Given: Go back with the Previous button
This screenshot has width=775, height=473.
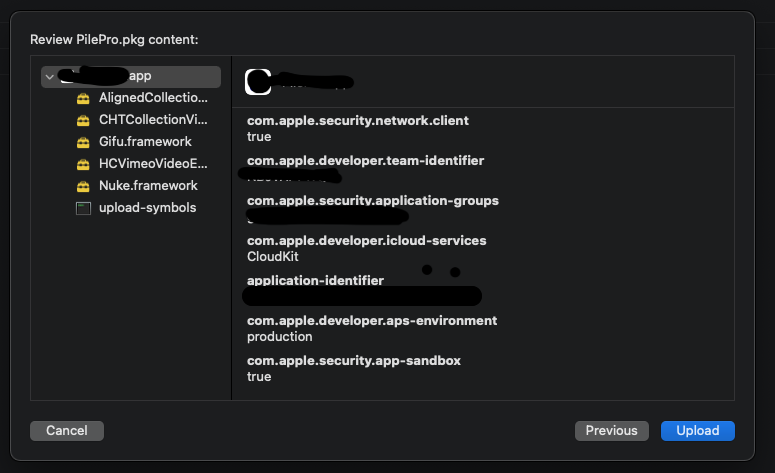Looking at the screenshot, I should [x=611, y=430].
